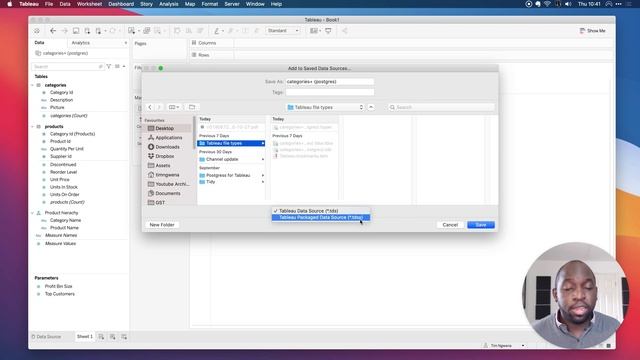Viewport: 640px width, 360px height.
Task: Choose Tableau Packaged Data Source (*.tdsx) format
Action: 321,218
